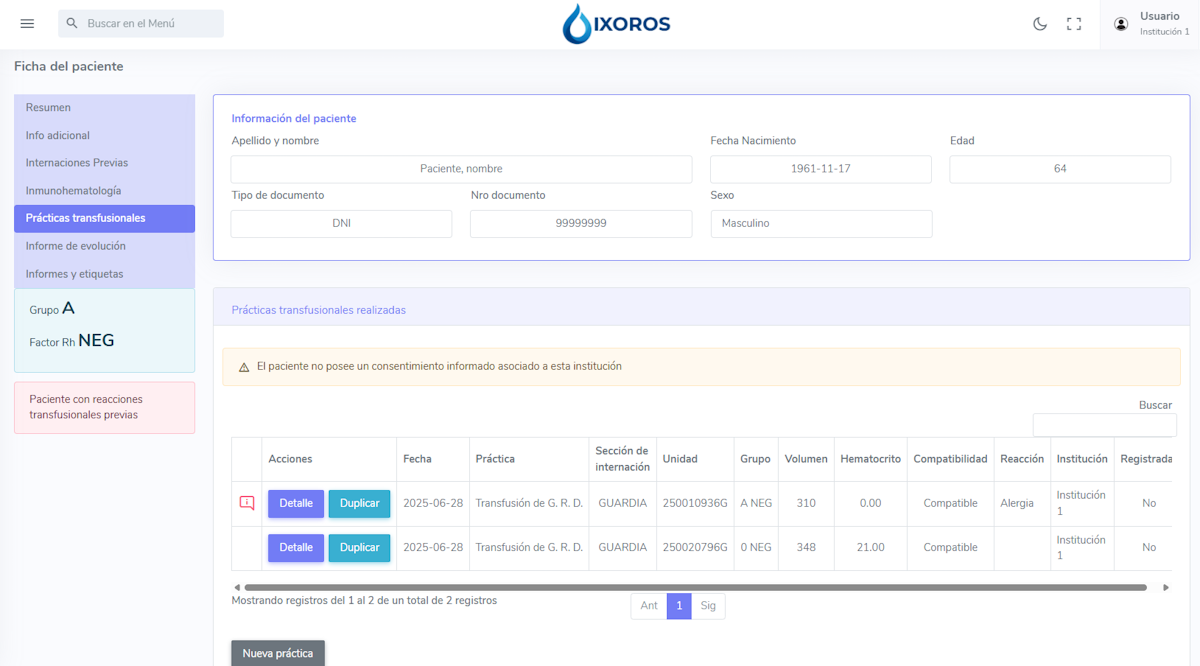Select page 1 in pagination

[x=679, y=606]
